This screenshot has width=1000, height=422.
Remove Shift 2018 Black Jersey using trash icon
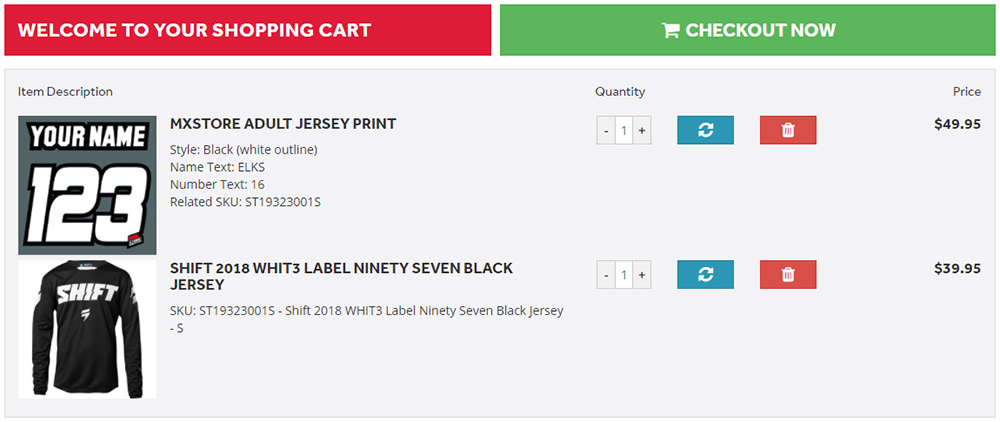coord(788,274)
